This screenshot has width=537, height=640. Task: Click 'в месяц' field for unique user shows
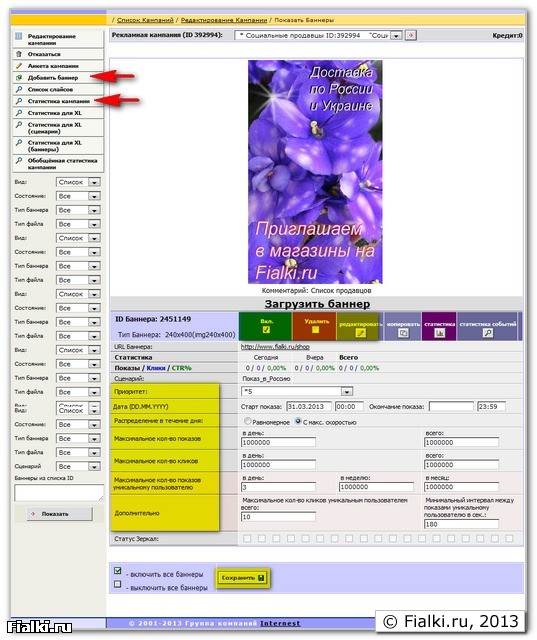pos(461,487)
